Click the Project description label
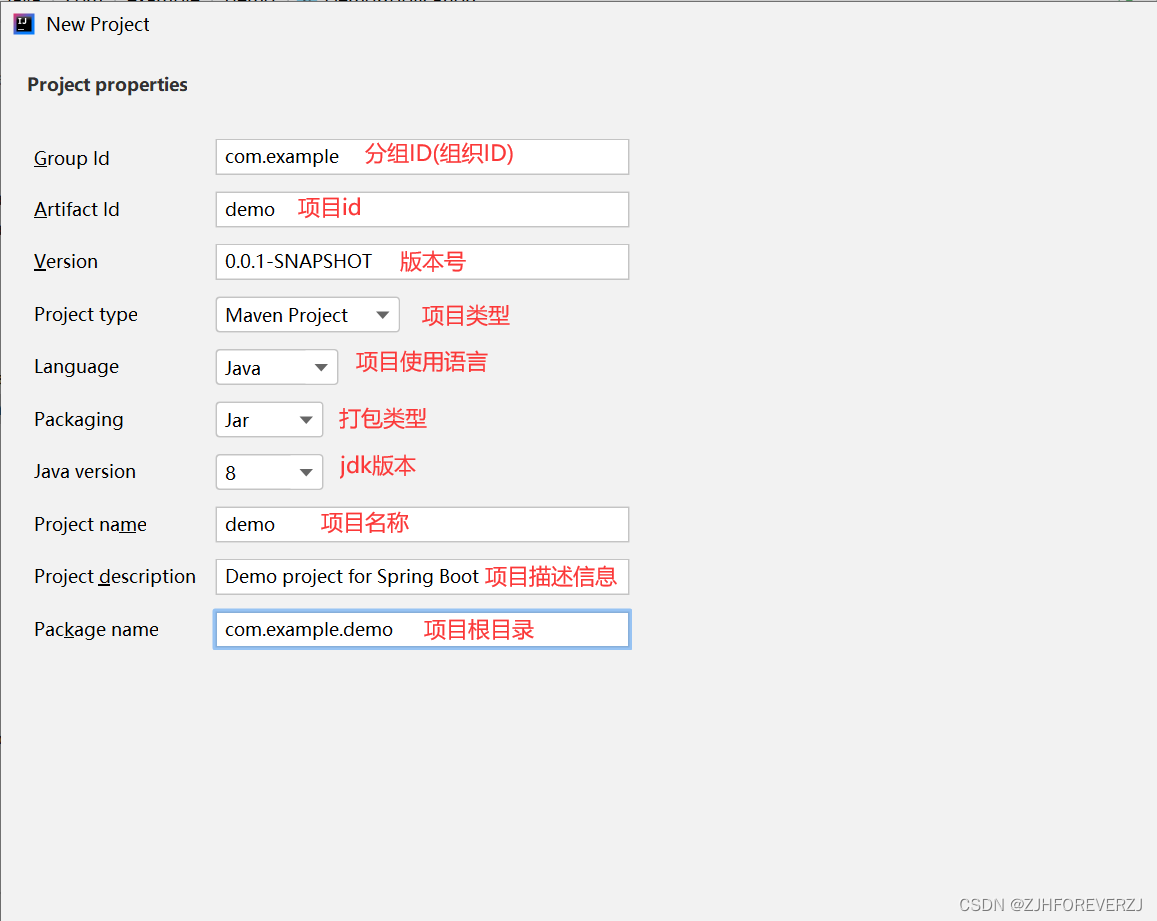Image resolution: width=1157 pixels, height=921 pixels. (x=115, y=577)
